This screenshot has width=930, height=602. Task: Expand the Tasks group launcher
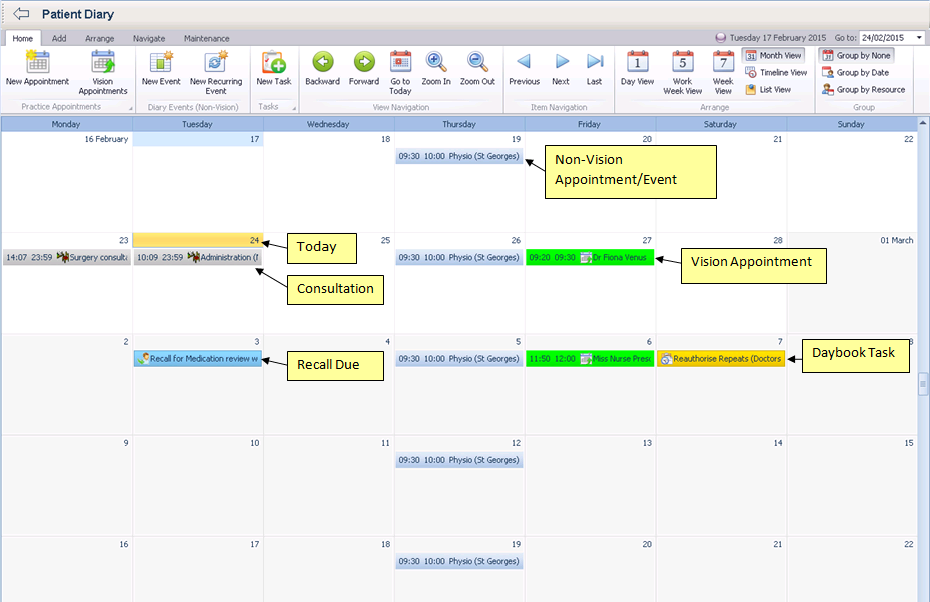(292, 107)
